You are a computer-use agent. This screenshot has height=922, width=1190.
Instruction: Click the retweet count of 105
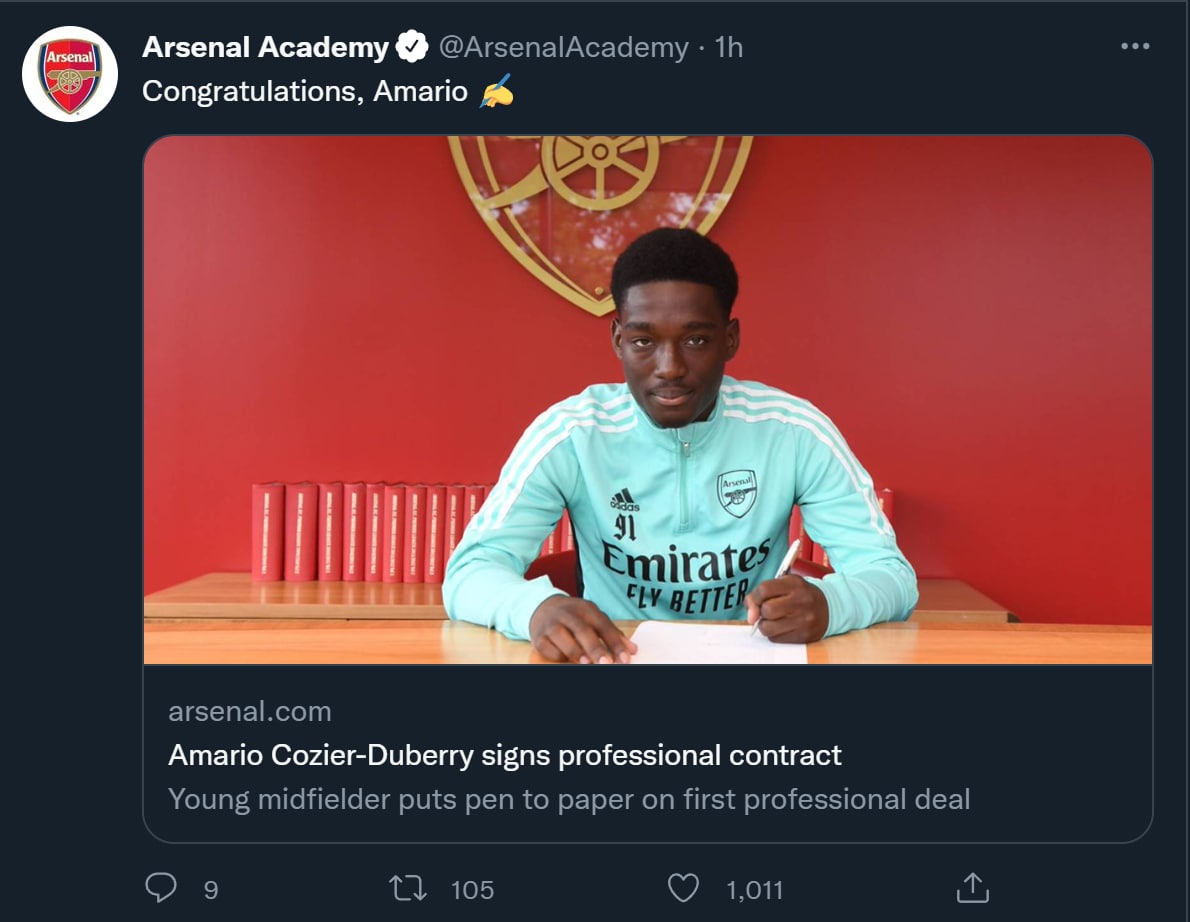coord(472,889)
